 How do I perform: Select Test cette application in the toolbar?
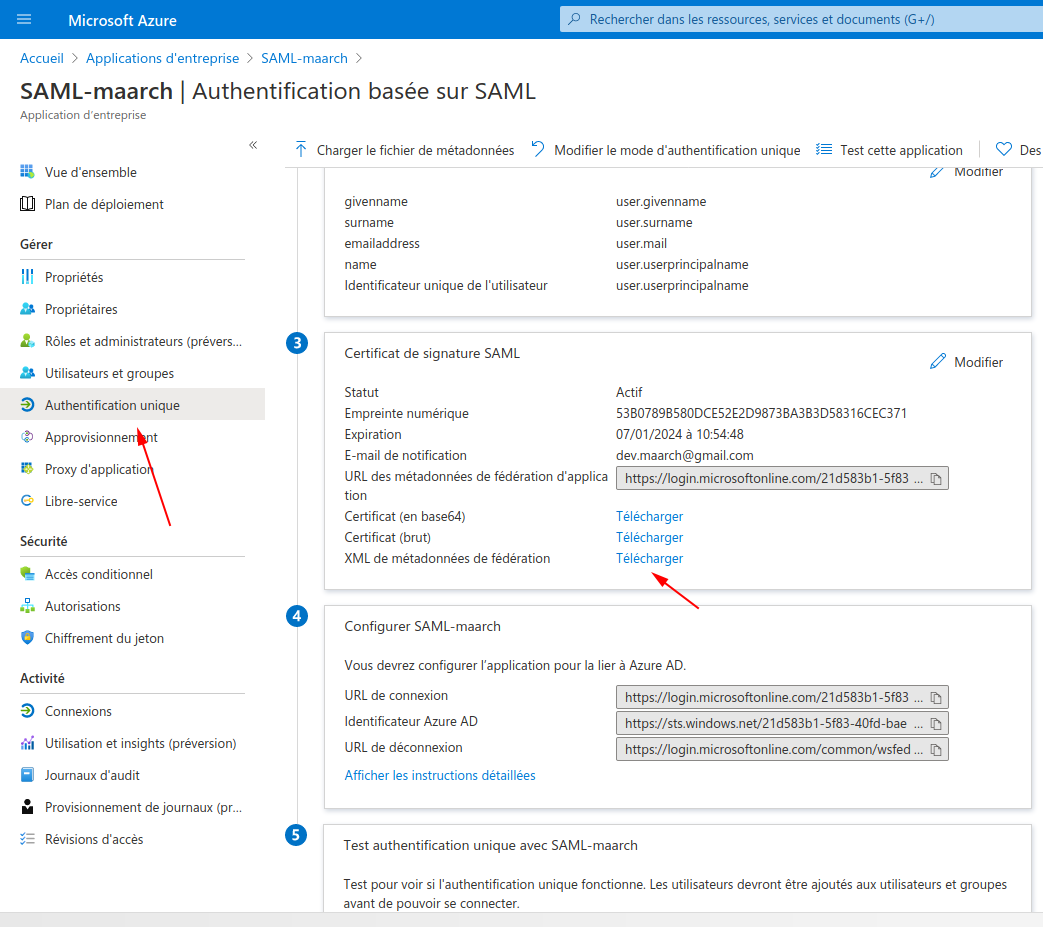[x=889, y=149]
